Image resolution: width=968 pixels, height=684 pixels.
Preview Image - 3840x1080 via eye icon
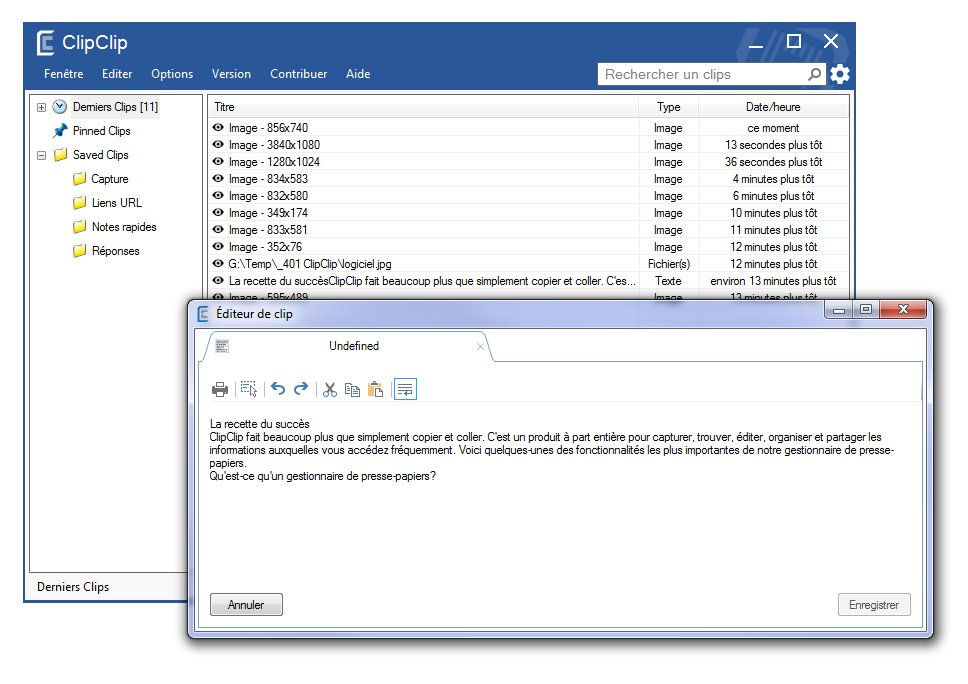tap(218, 144)
